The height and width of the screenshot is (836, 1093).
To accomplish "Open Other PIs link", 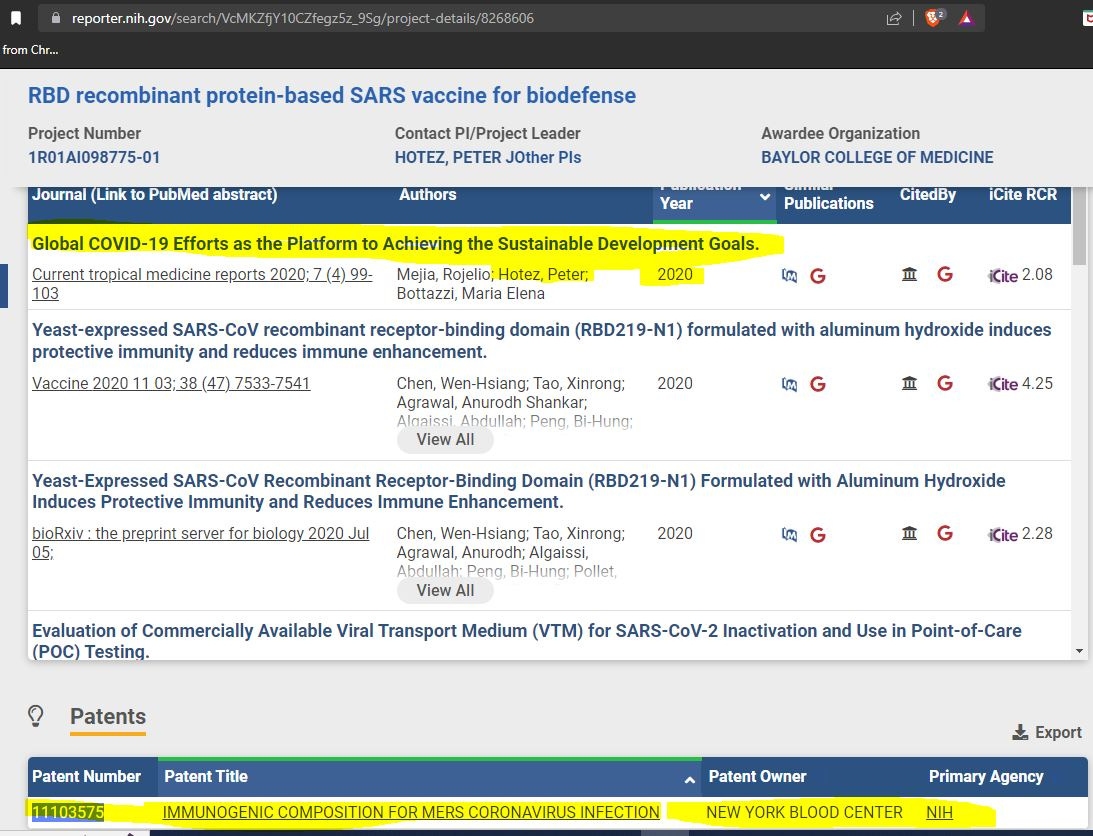I will pos(542,158).
